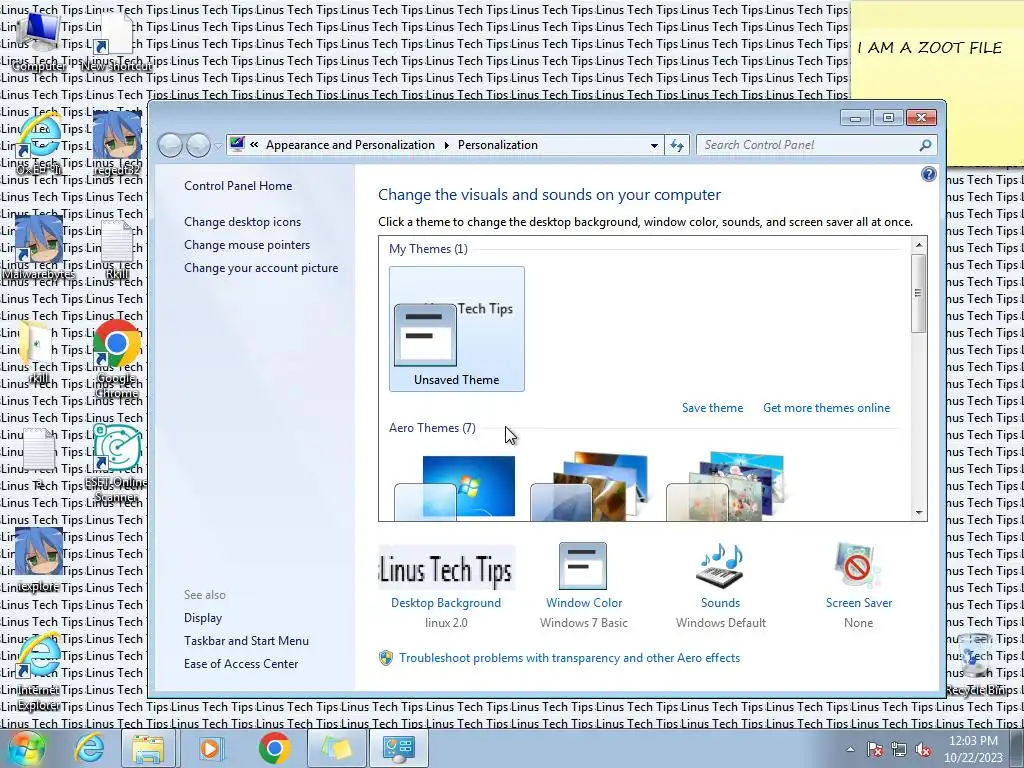Launch Internet Explorer from taskbar
This screenshot has width=1024, height=768.
click(x=88, y=748)
